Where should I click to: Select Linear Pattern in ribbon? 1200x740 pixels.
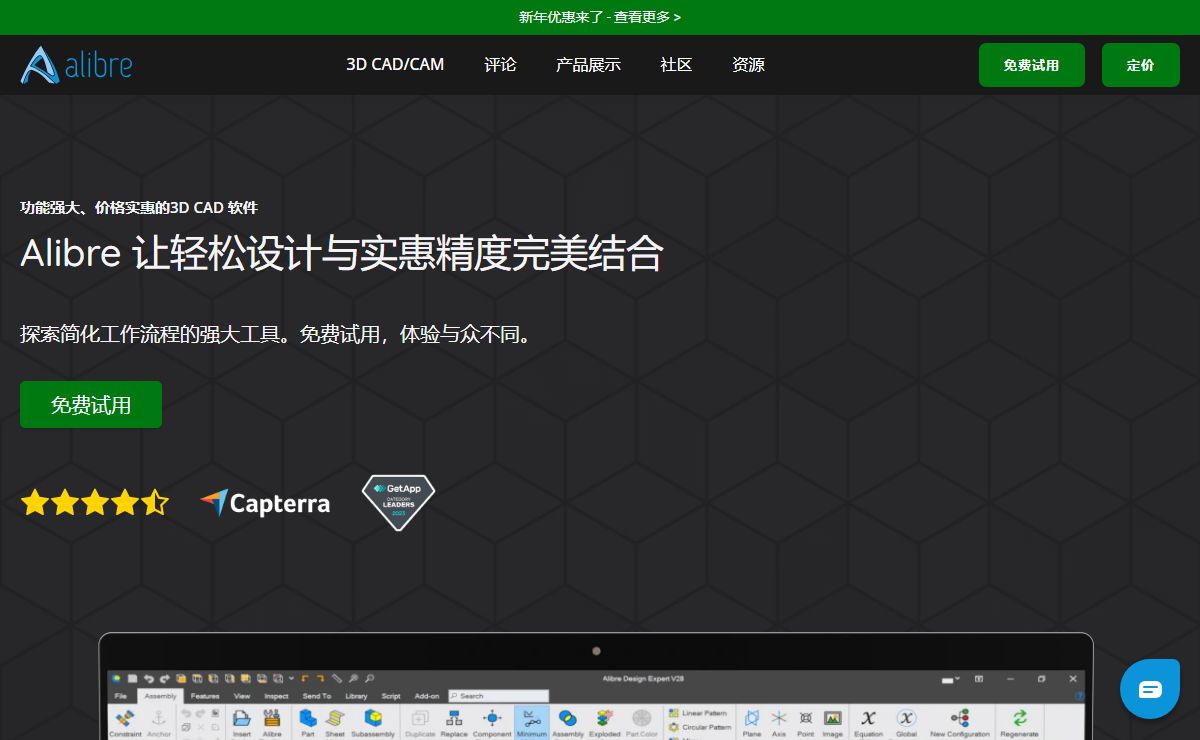(697, 713)
